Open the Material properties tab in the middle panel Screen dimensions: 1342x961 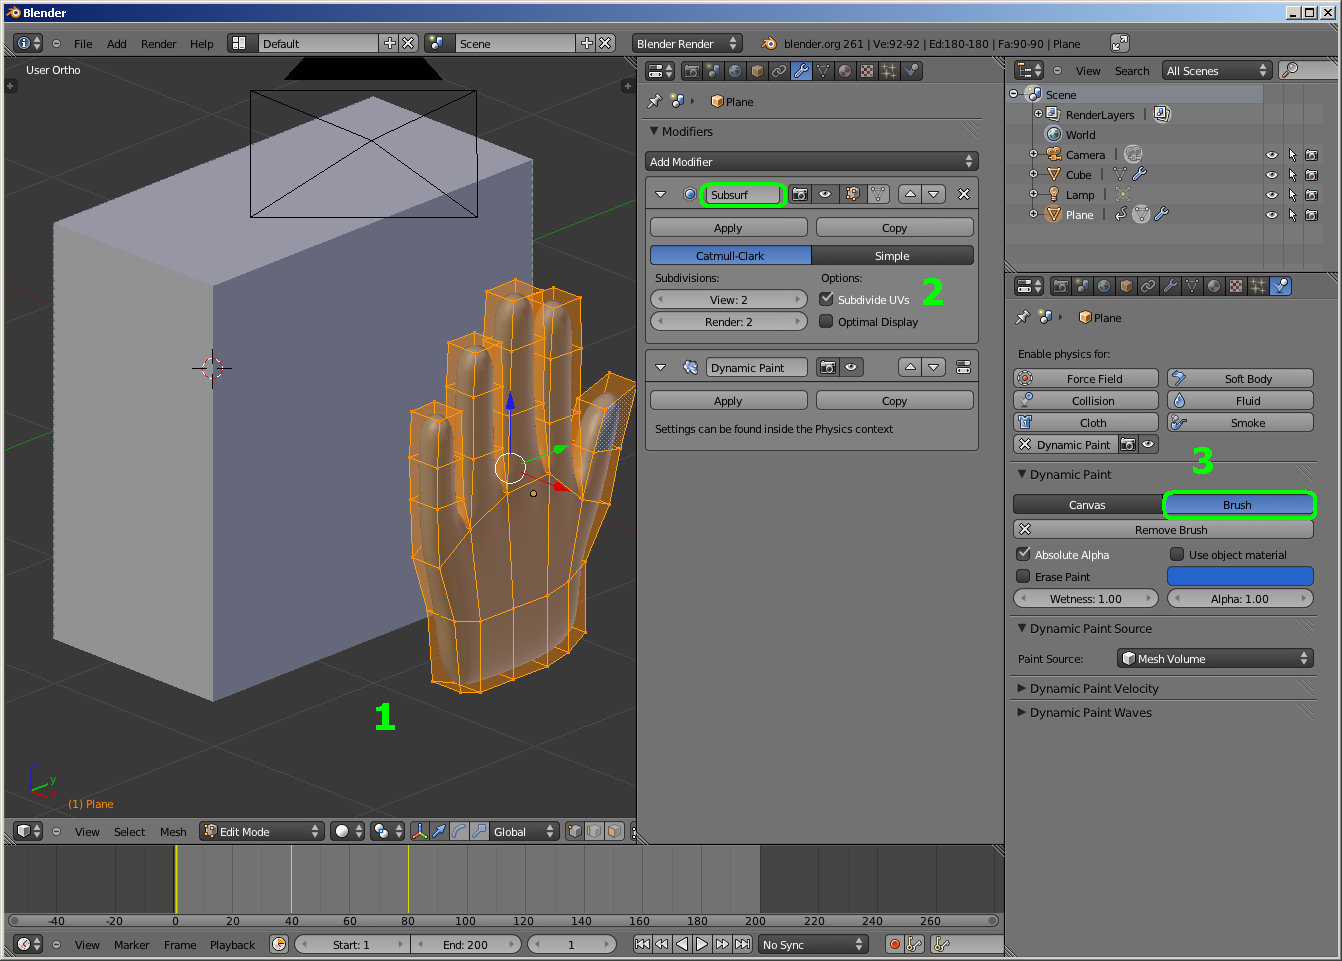(845, 71)
